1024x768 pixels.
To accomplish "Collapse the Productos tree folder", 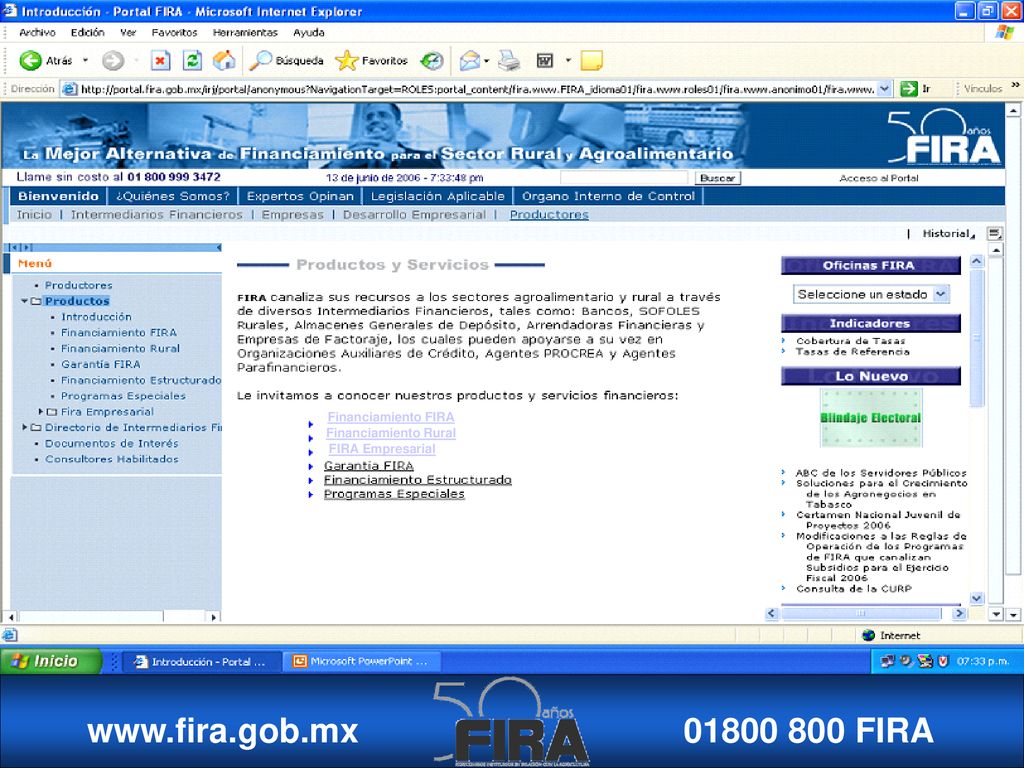I will coord(24,301).
